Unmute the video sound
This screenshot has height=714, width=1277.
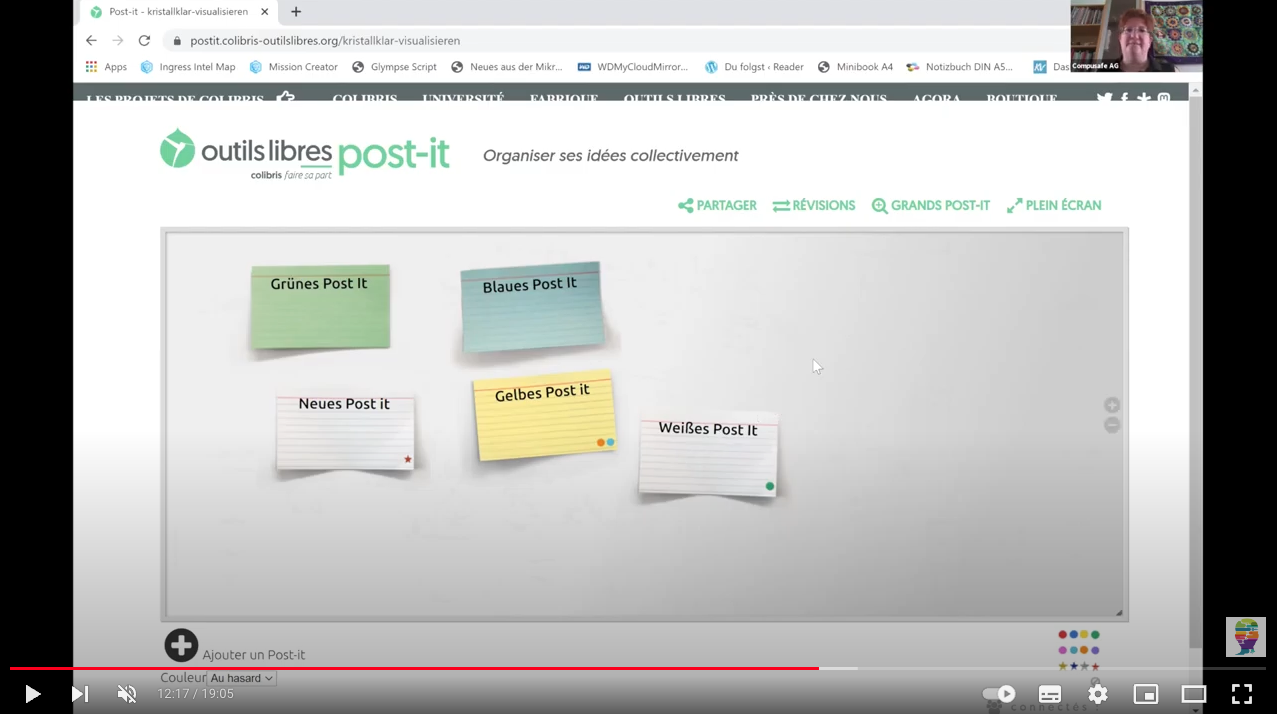point(127,693)
